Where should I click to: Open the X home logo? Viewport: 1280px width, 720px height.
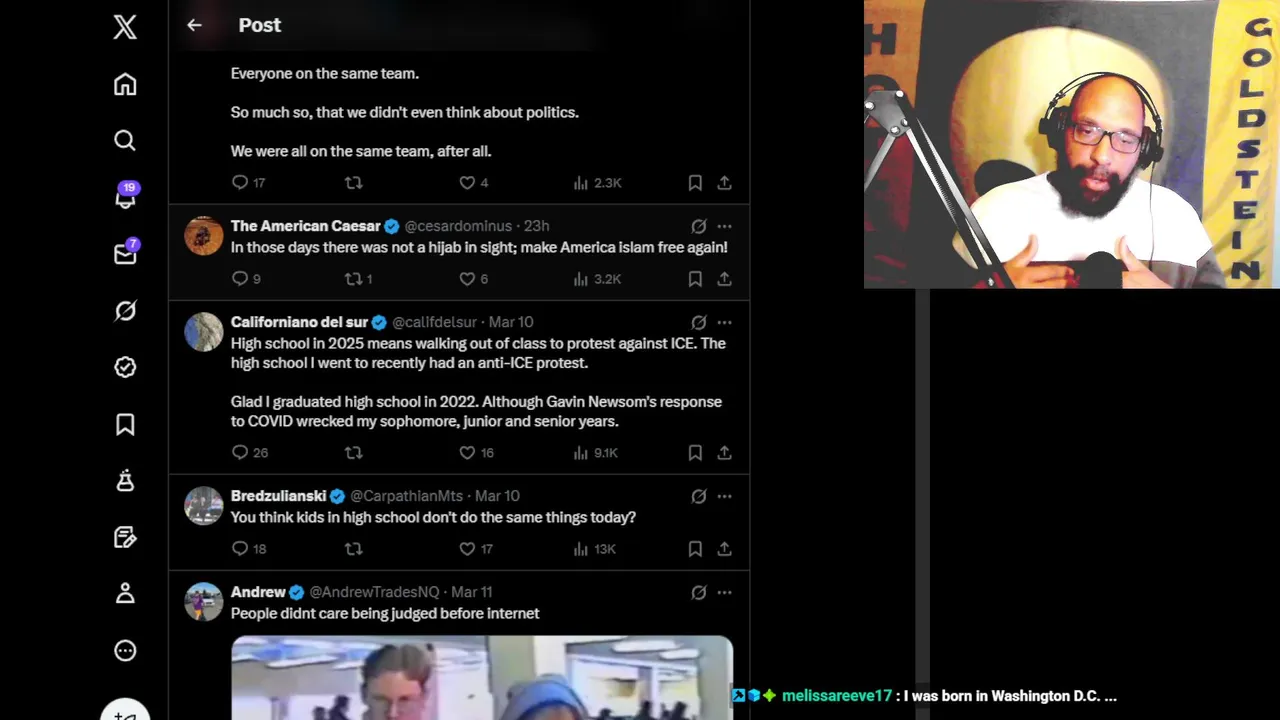(x=125, y=27)
